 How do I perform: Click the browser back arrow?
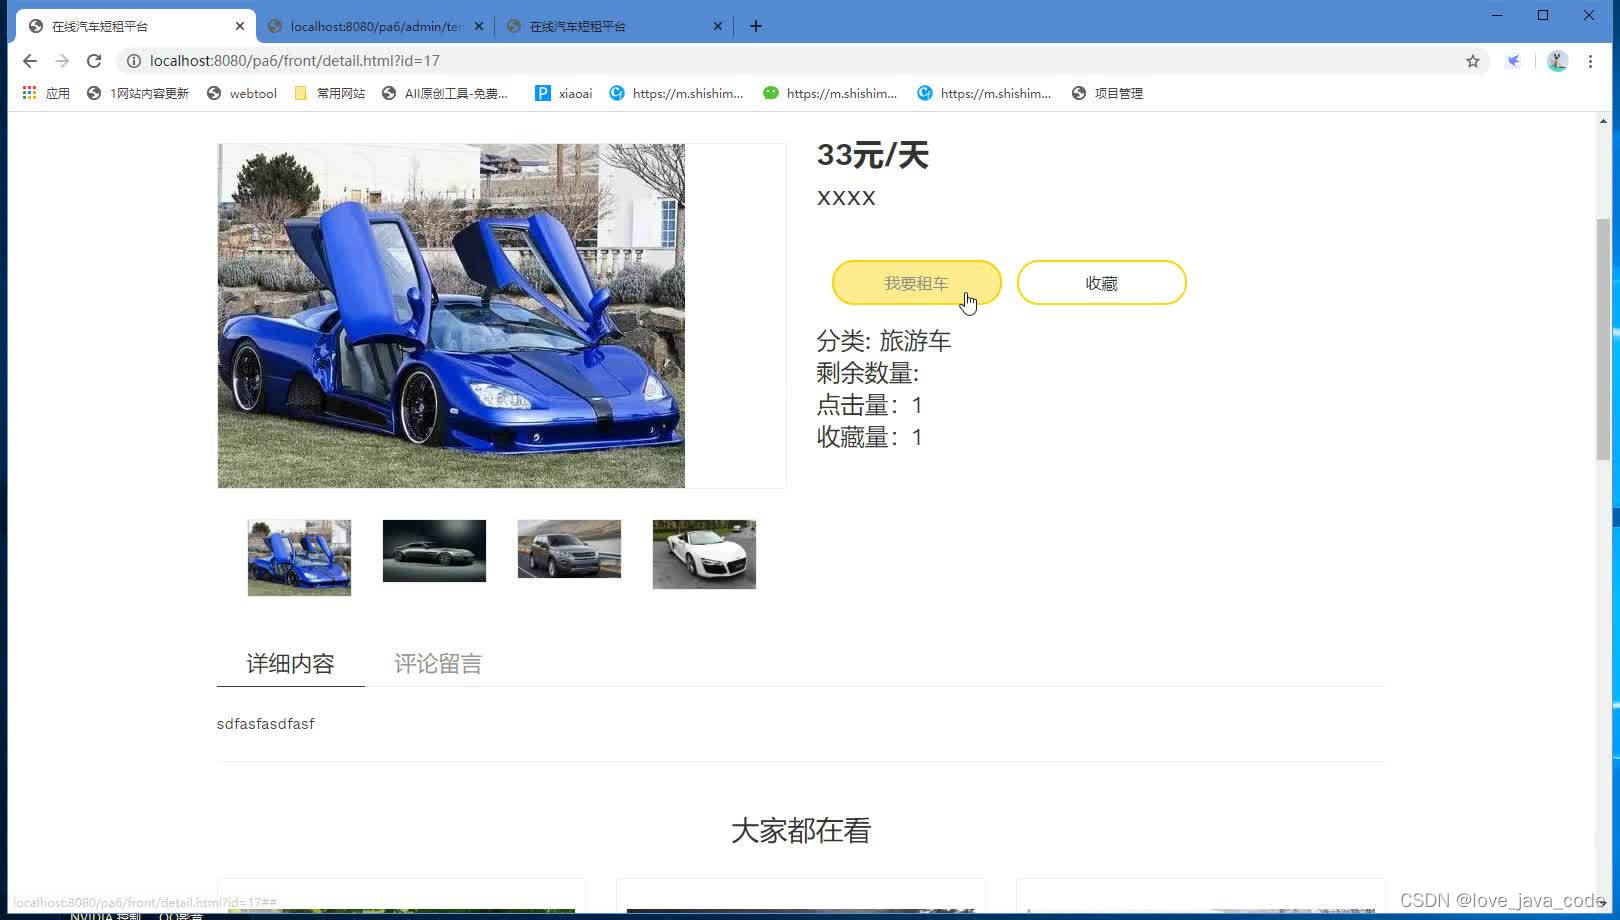tap(30, 61)
